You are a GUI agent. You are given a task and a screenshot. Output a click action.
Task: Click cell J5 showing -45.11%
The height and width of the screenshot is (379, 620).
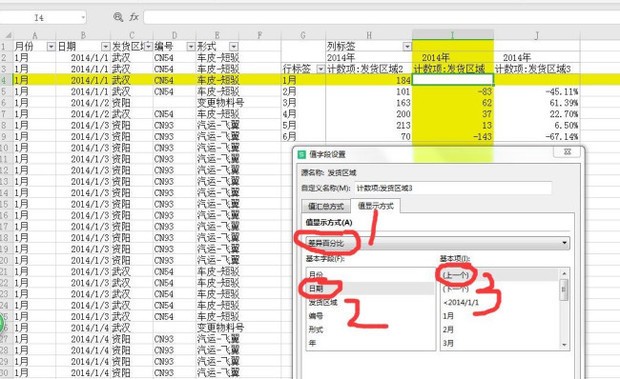click(x=537, y=92)
